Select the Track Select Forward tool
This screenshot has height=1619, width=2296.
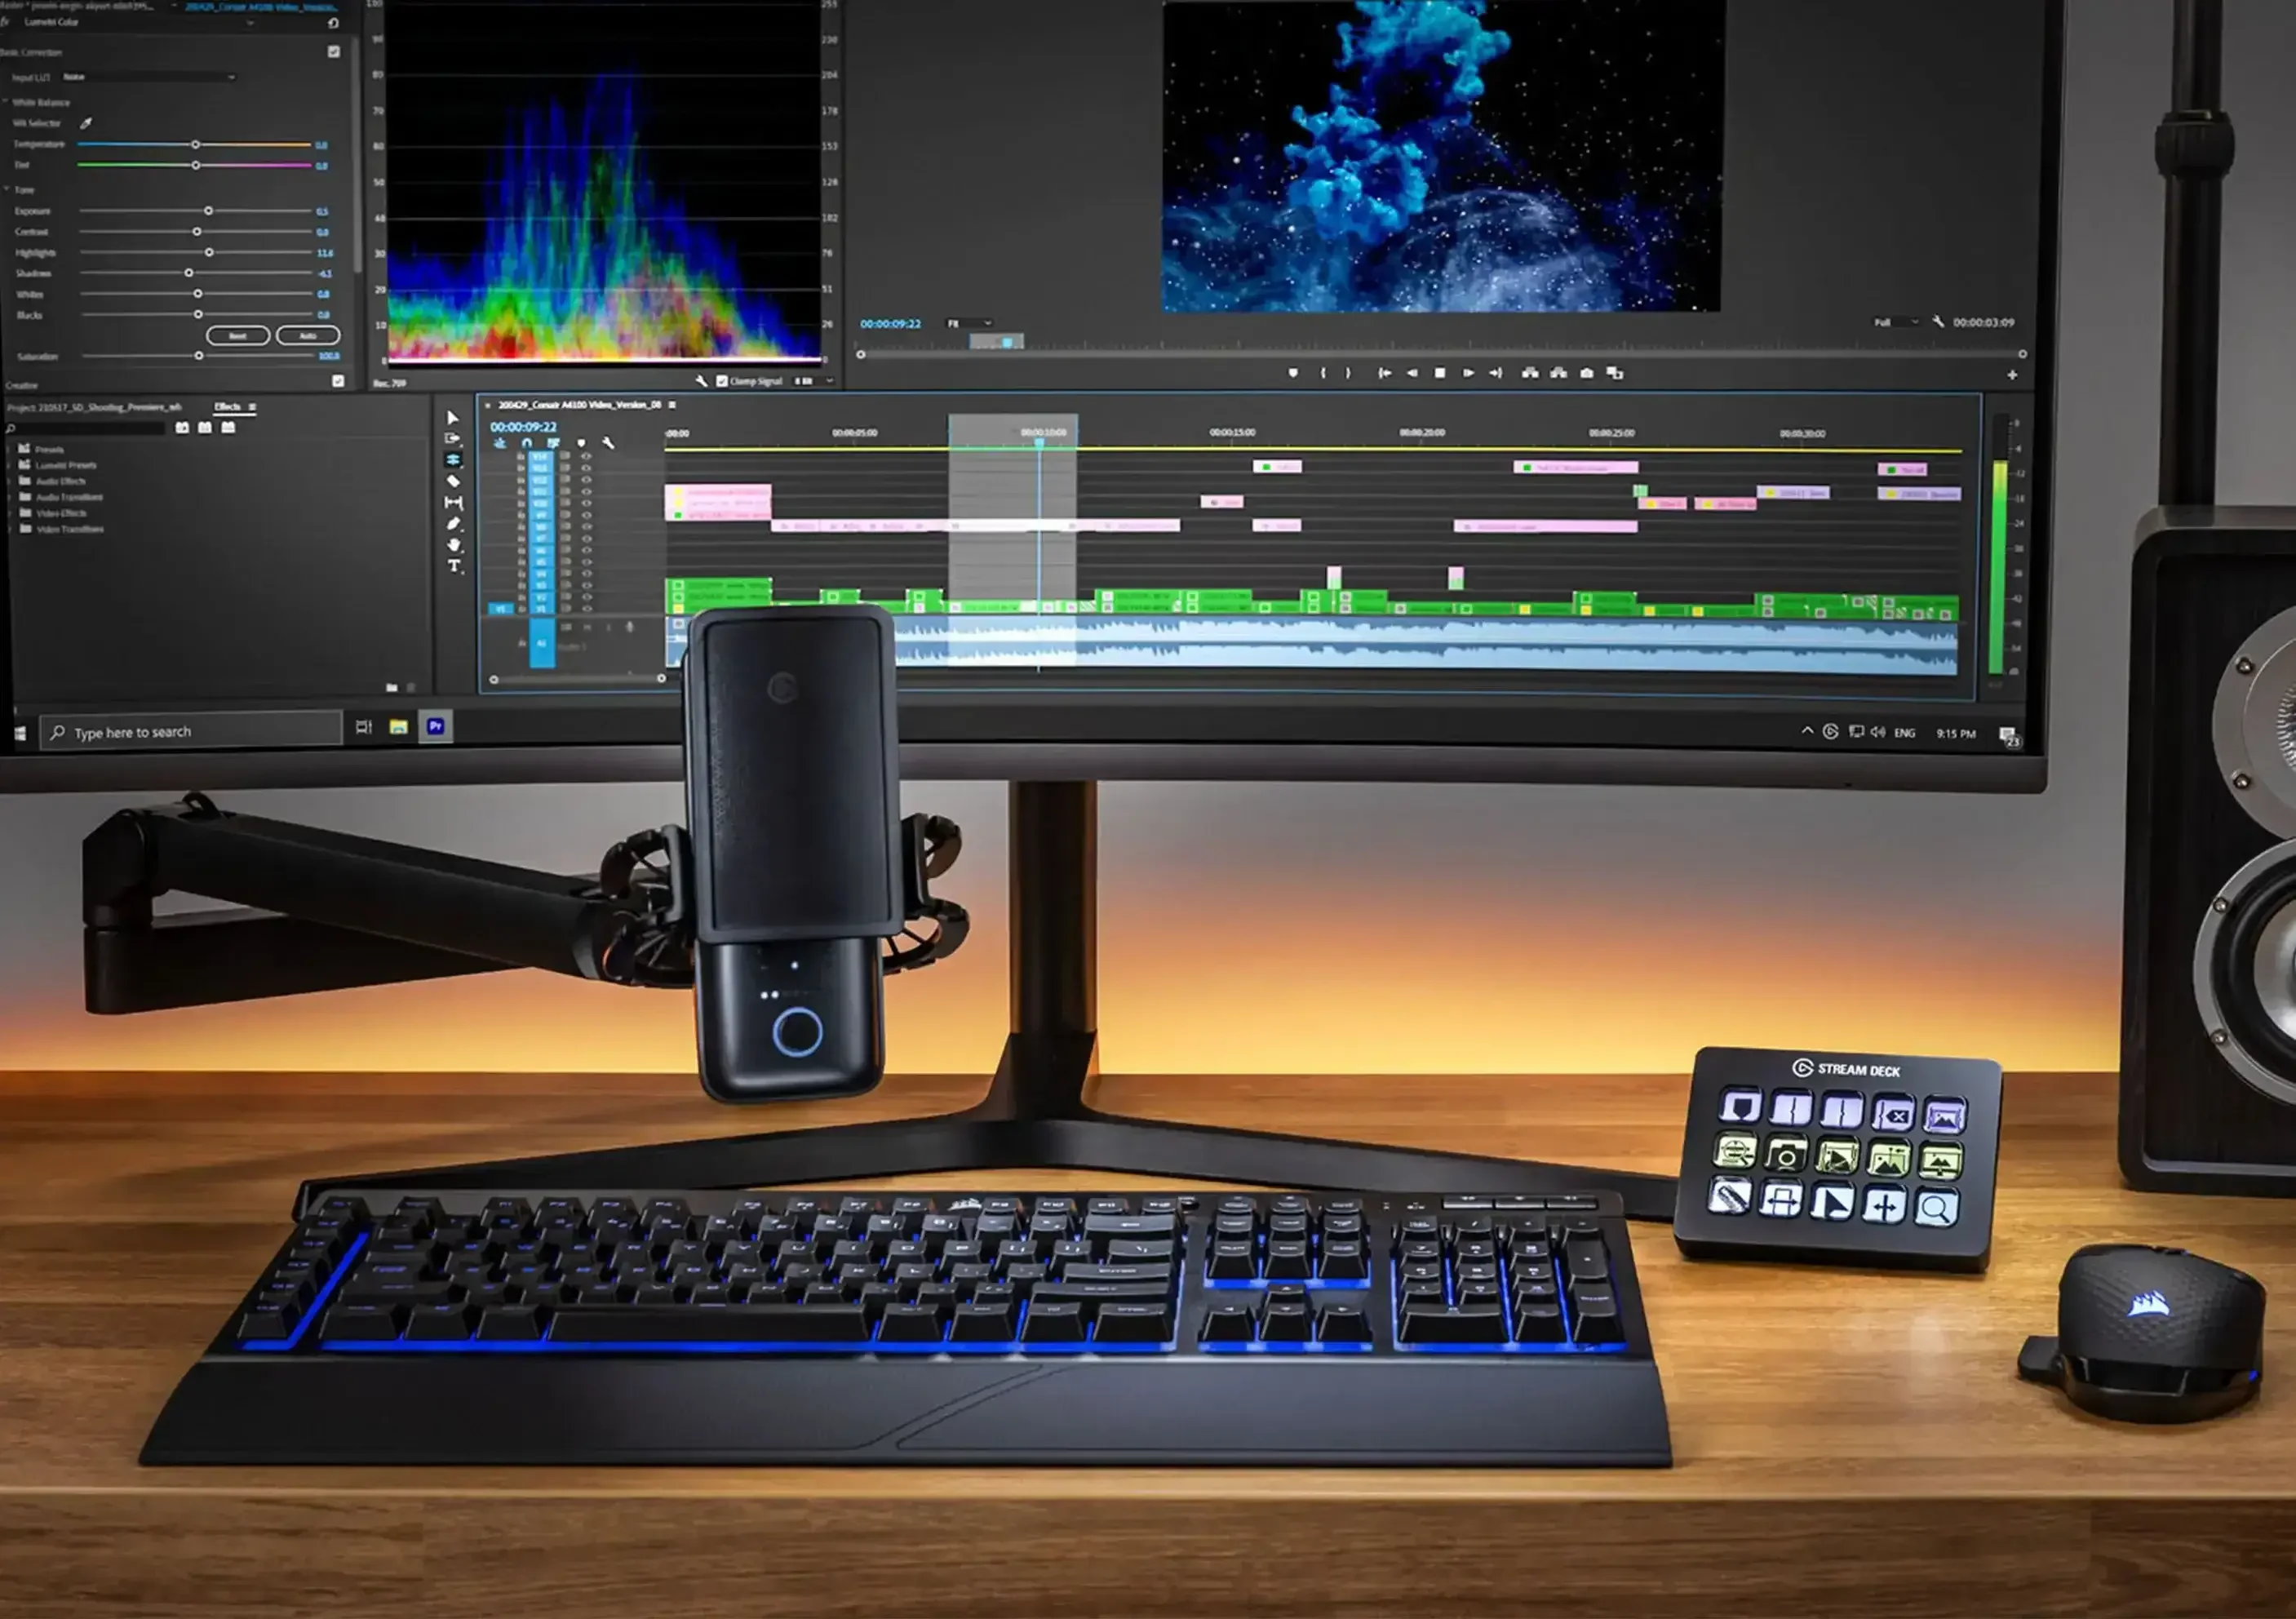click(x=452, y=438)
